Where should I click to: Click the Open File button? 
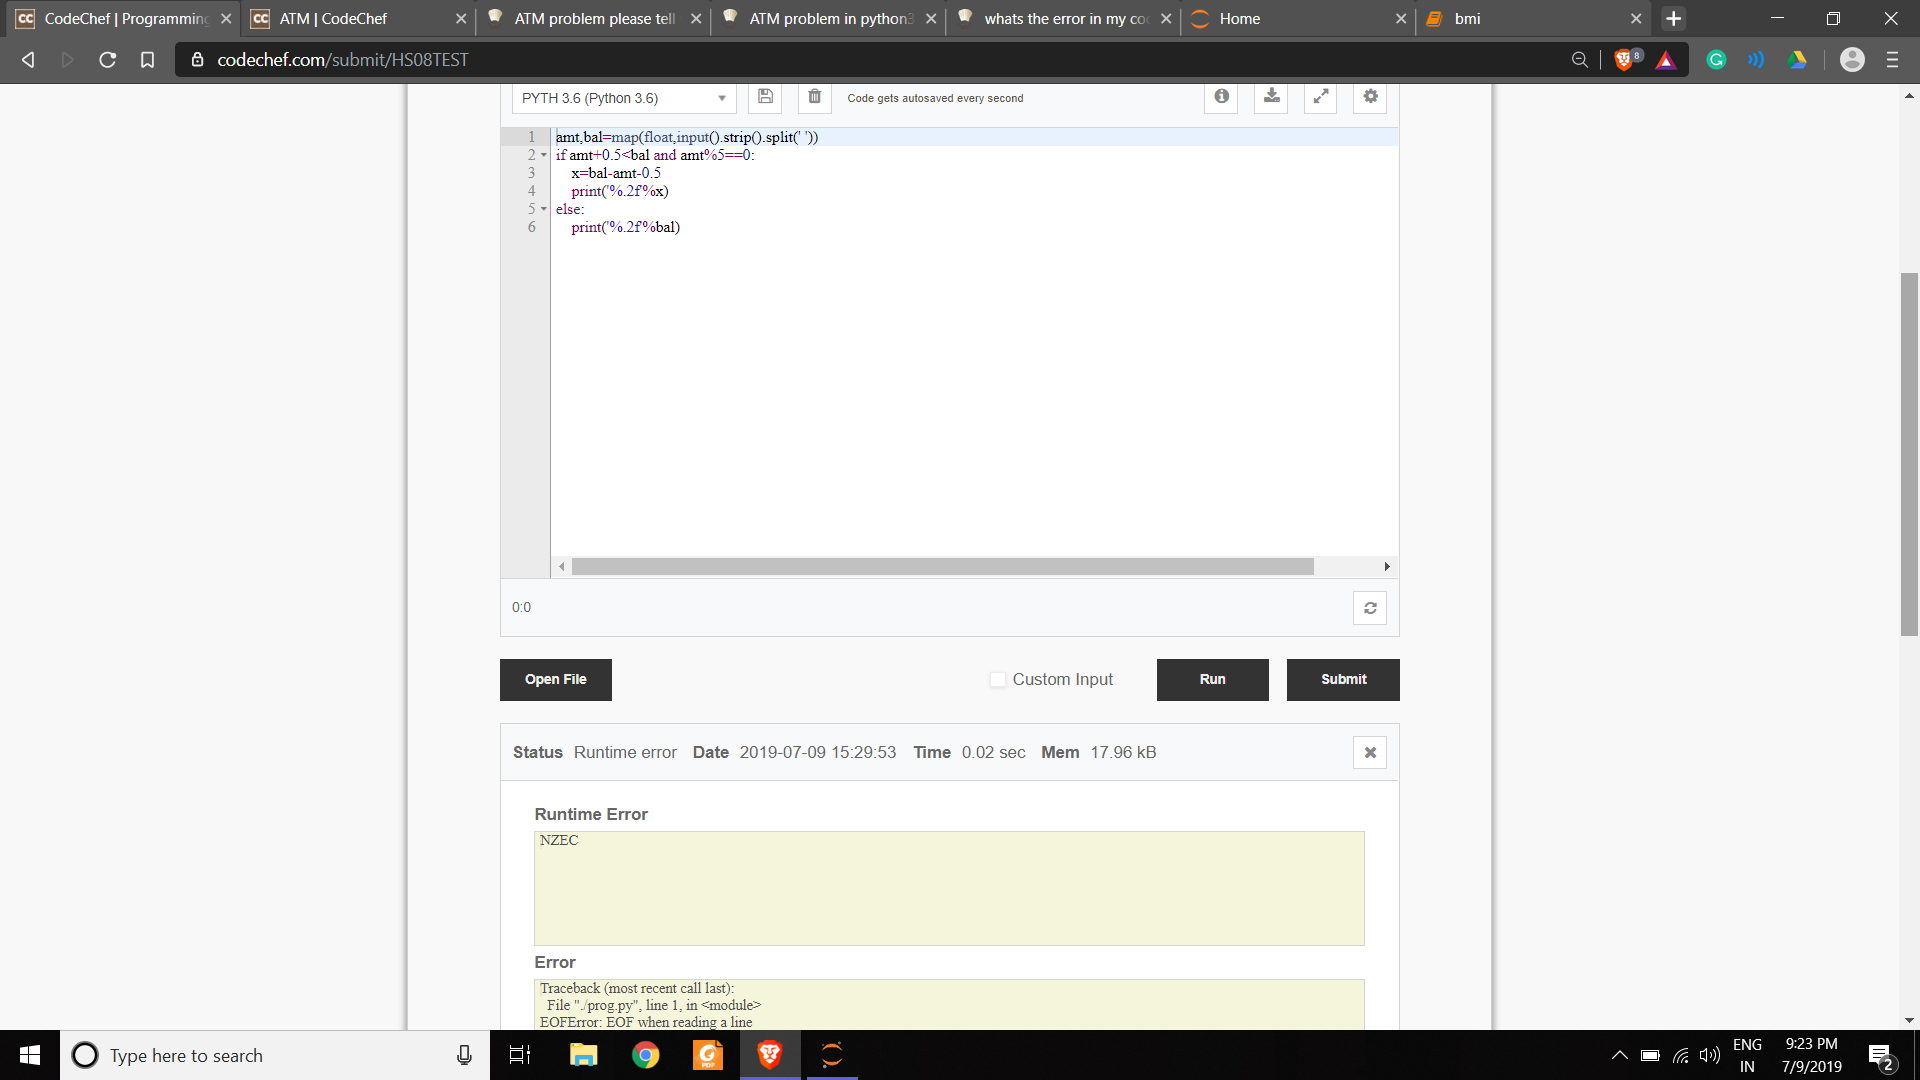pos(555,680)
